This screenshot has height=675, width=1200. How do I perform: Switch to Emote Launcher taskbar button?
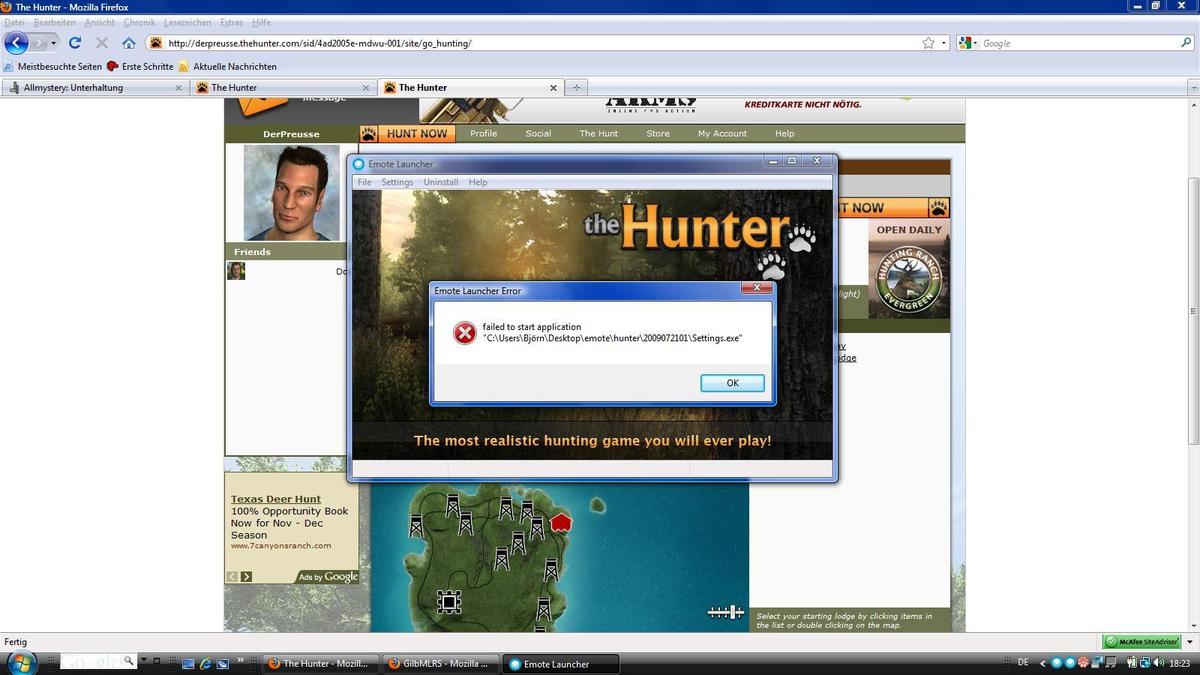560,663
